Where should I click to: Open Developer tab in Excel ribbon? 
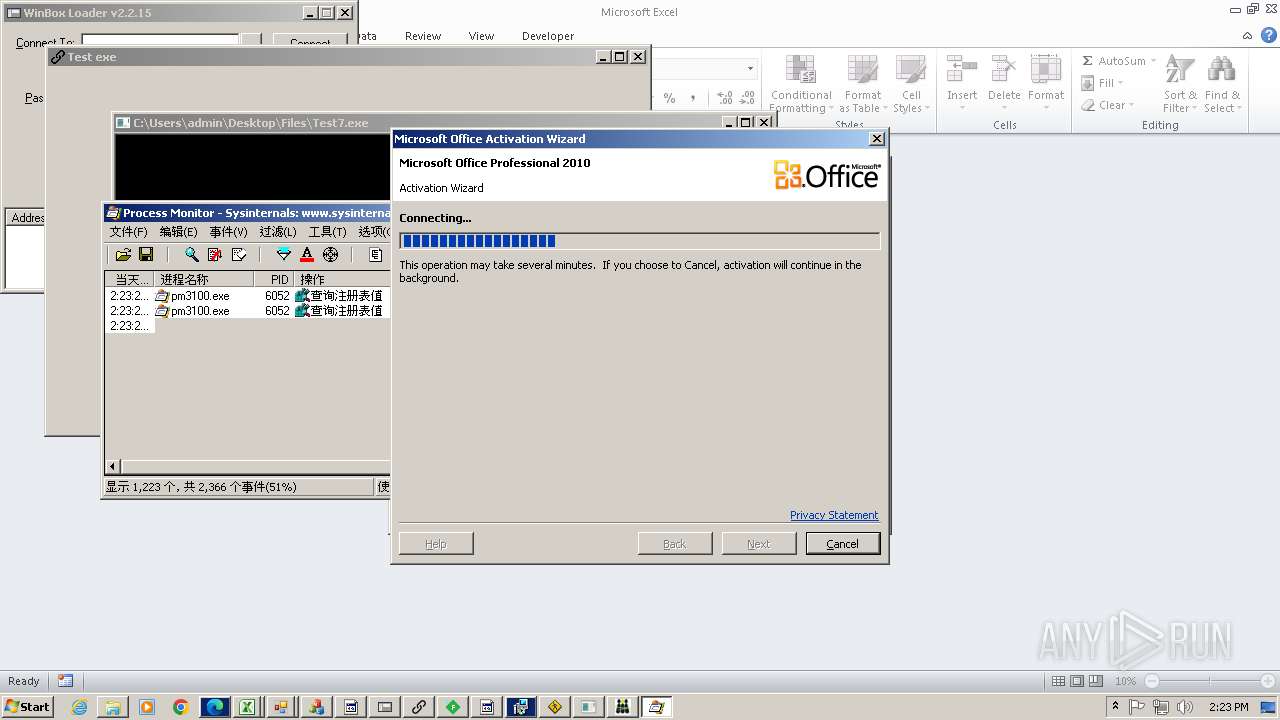[x=548, y=36]
